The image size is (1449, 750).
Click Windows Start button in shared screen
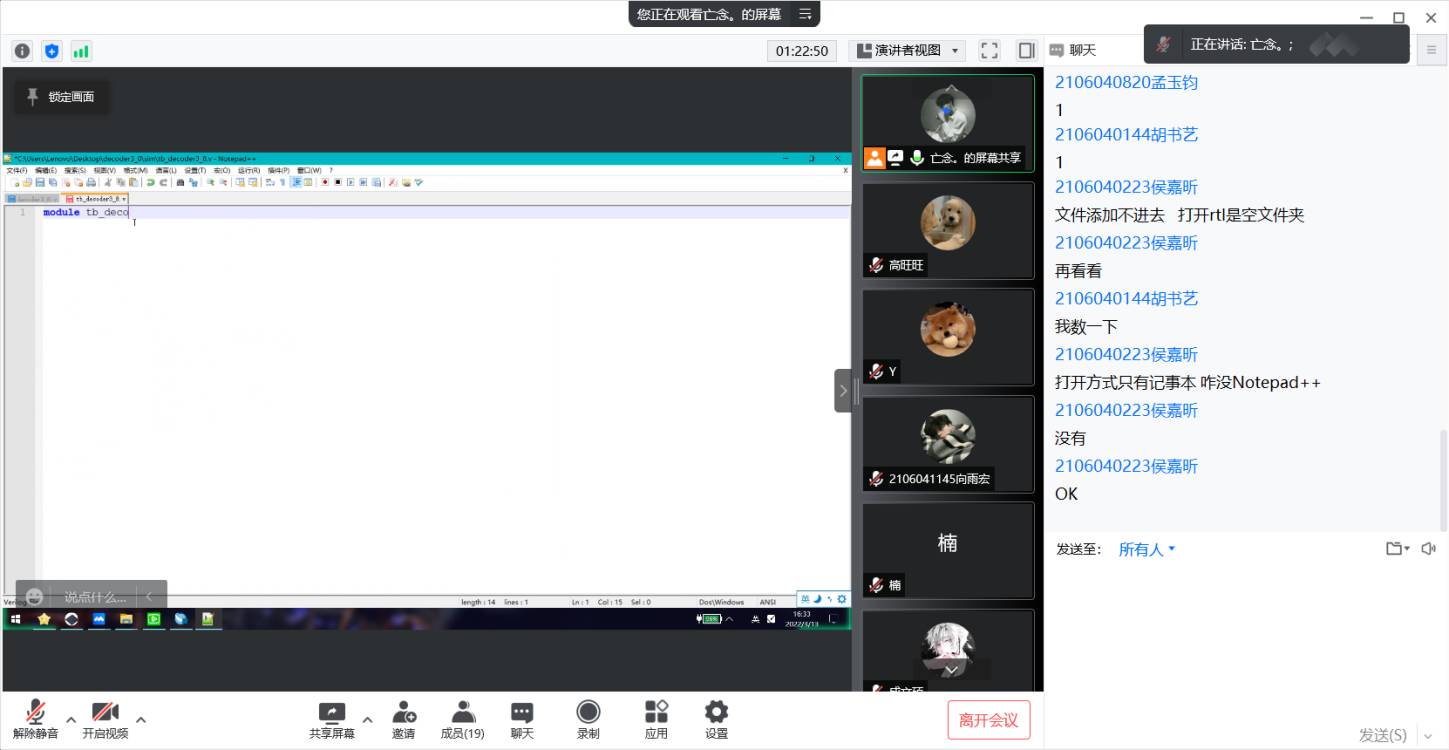click(x=15, y=619)
